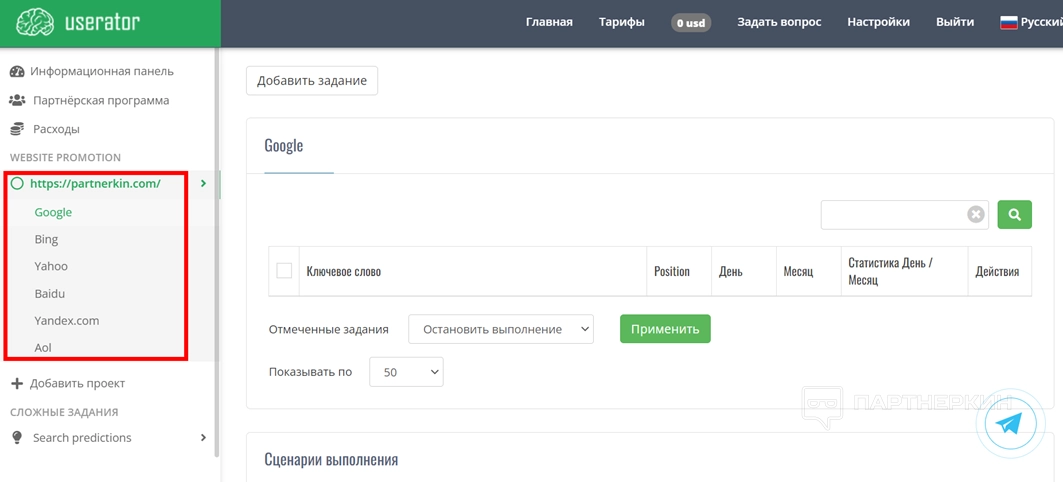Click the Добавить проект link

pyautogui.click(x=77, y=384)
